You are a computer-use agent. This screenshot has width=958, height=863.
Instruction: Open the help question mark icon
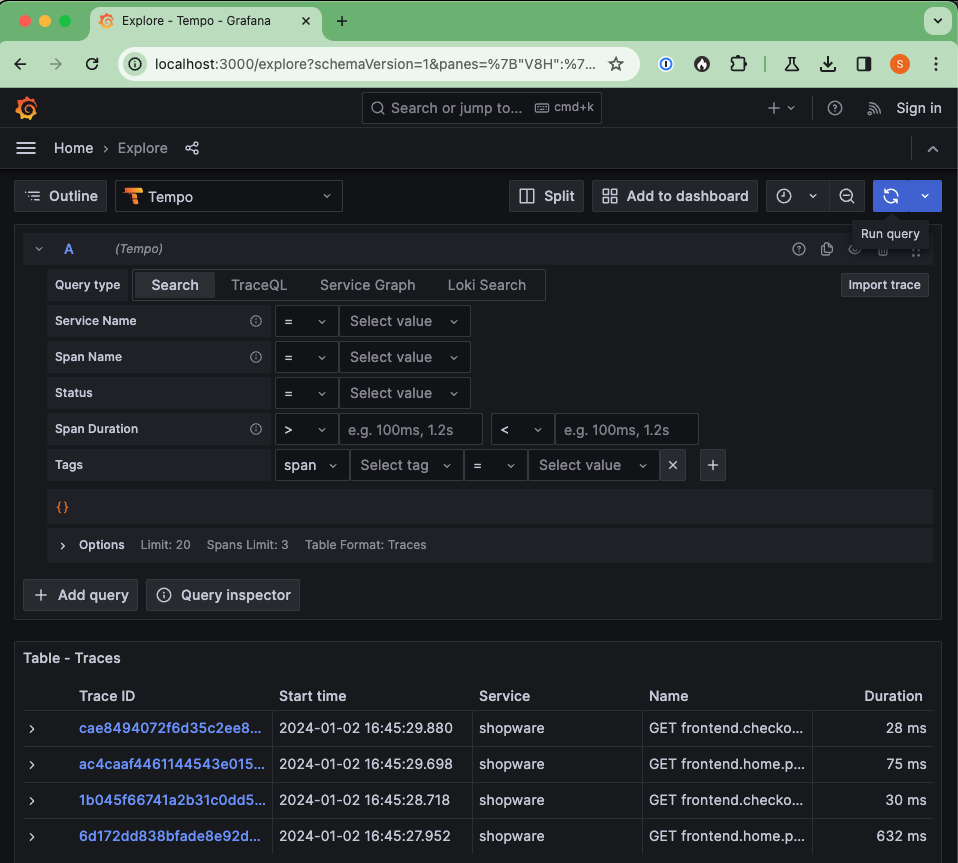click(x=835, y=108)
